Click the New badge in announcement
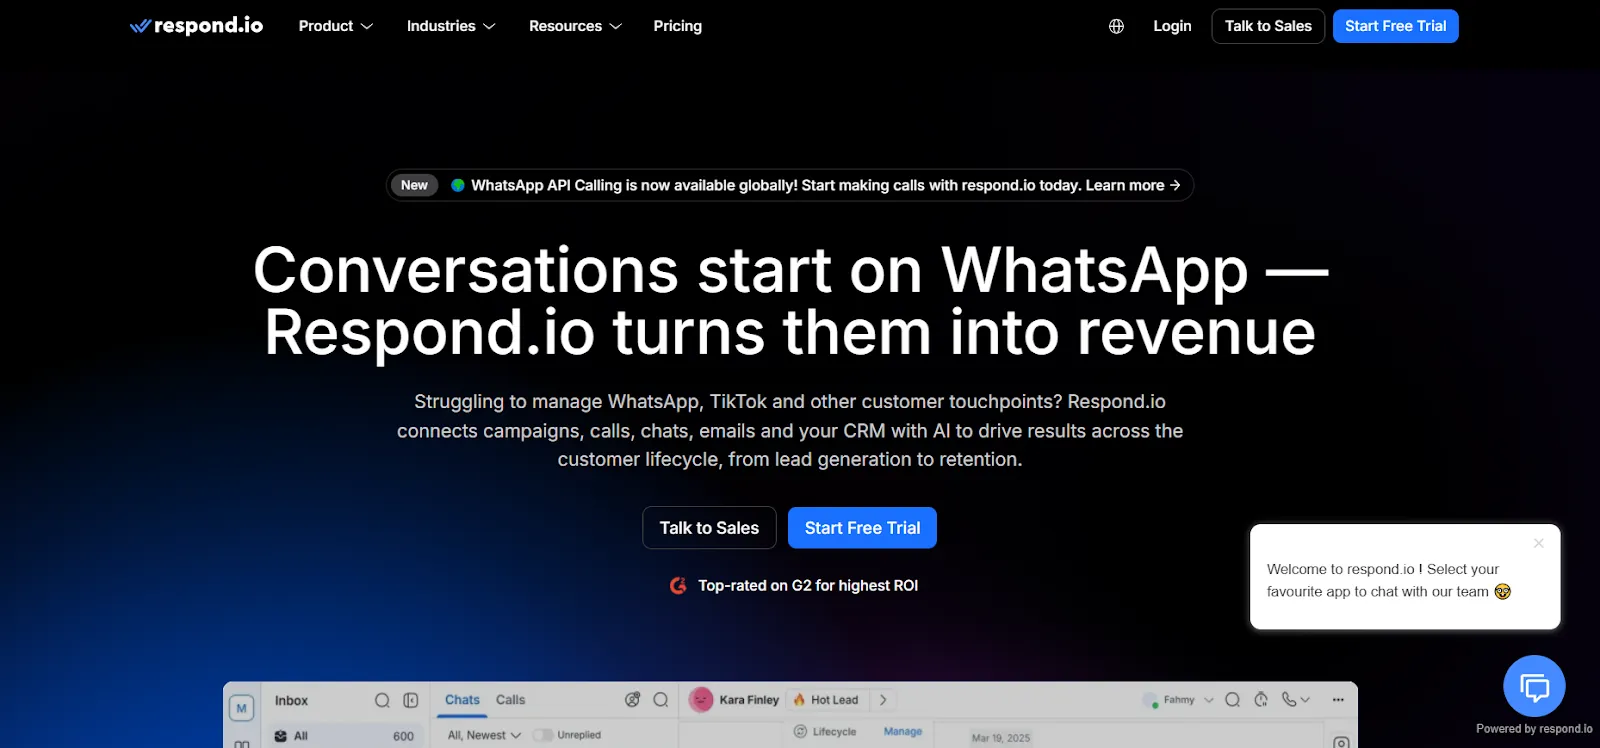Image resolution: width=1600 pixels, height=748 pixels. click(x=414, y=185)
